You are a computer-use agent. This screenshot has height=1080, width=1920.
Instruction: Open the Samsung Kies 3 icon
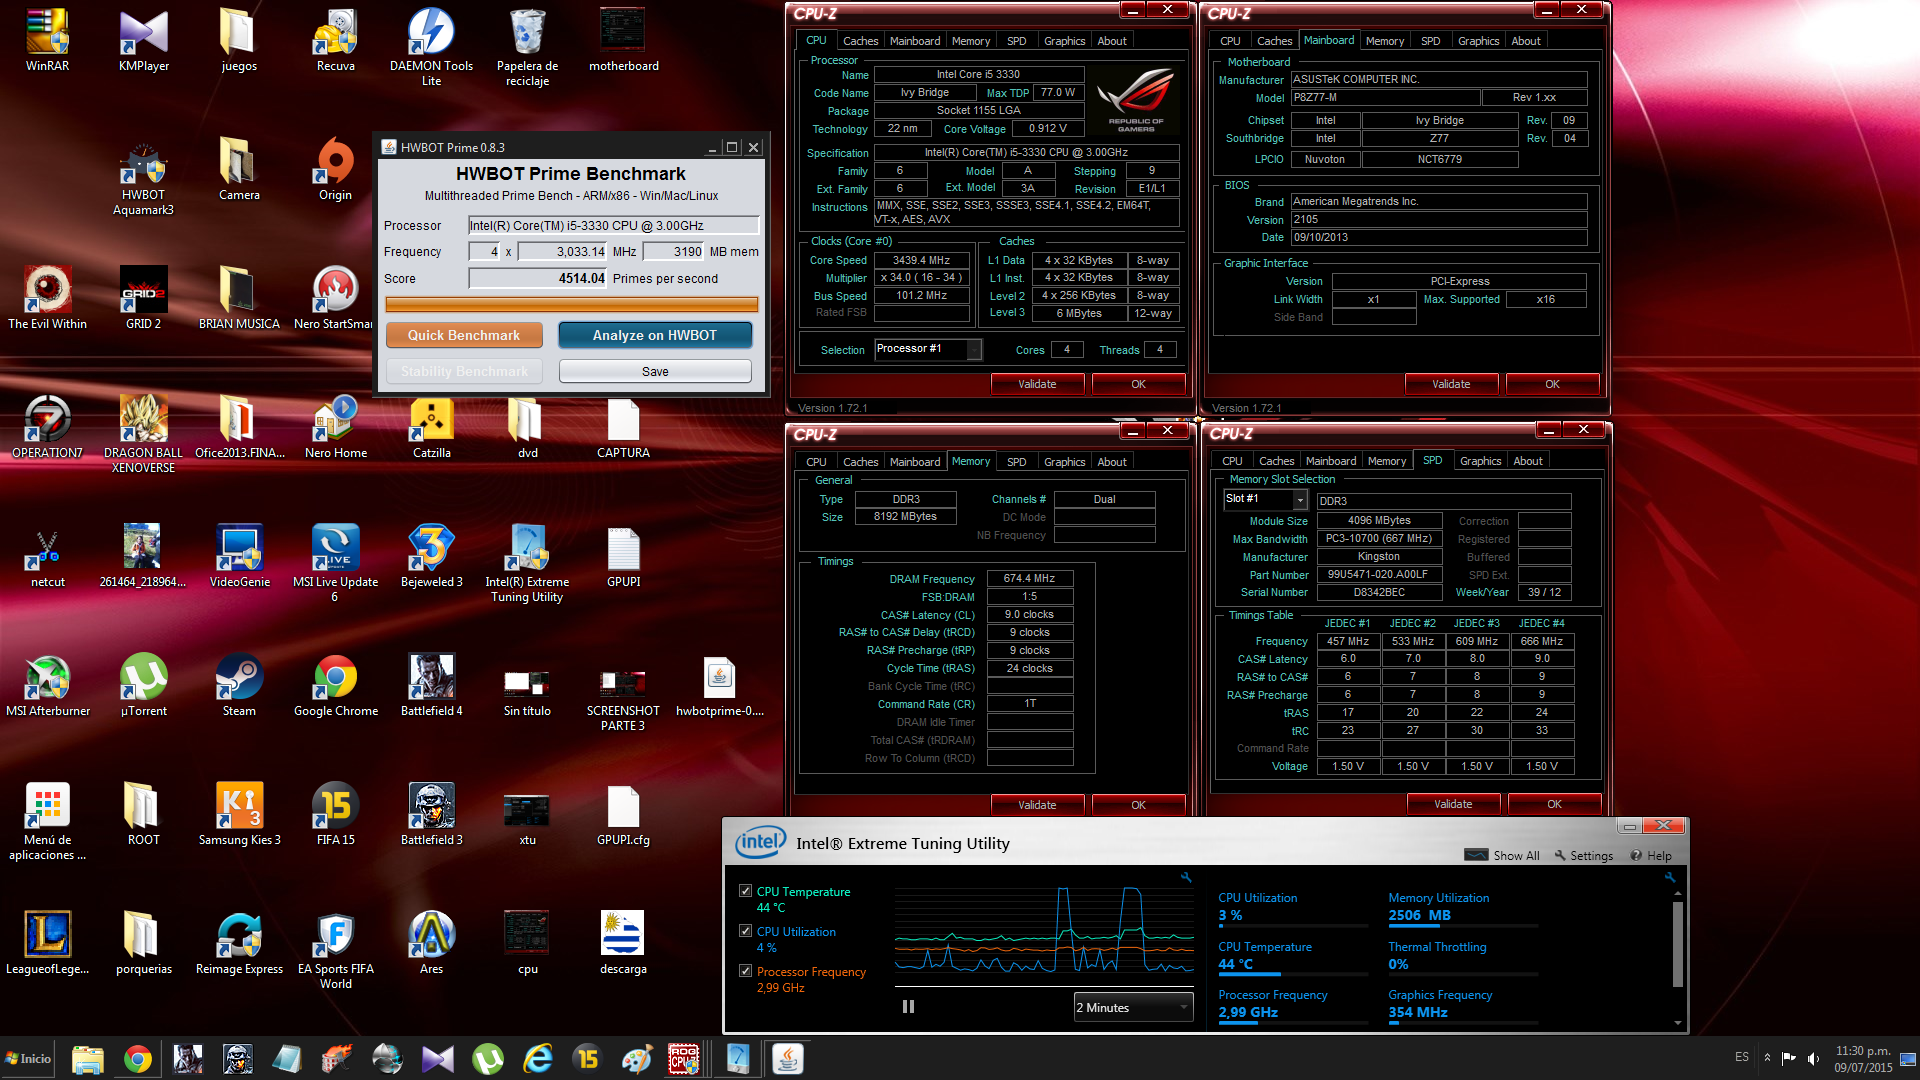(239, 814)
